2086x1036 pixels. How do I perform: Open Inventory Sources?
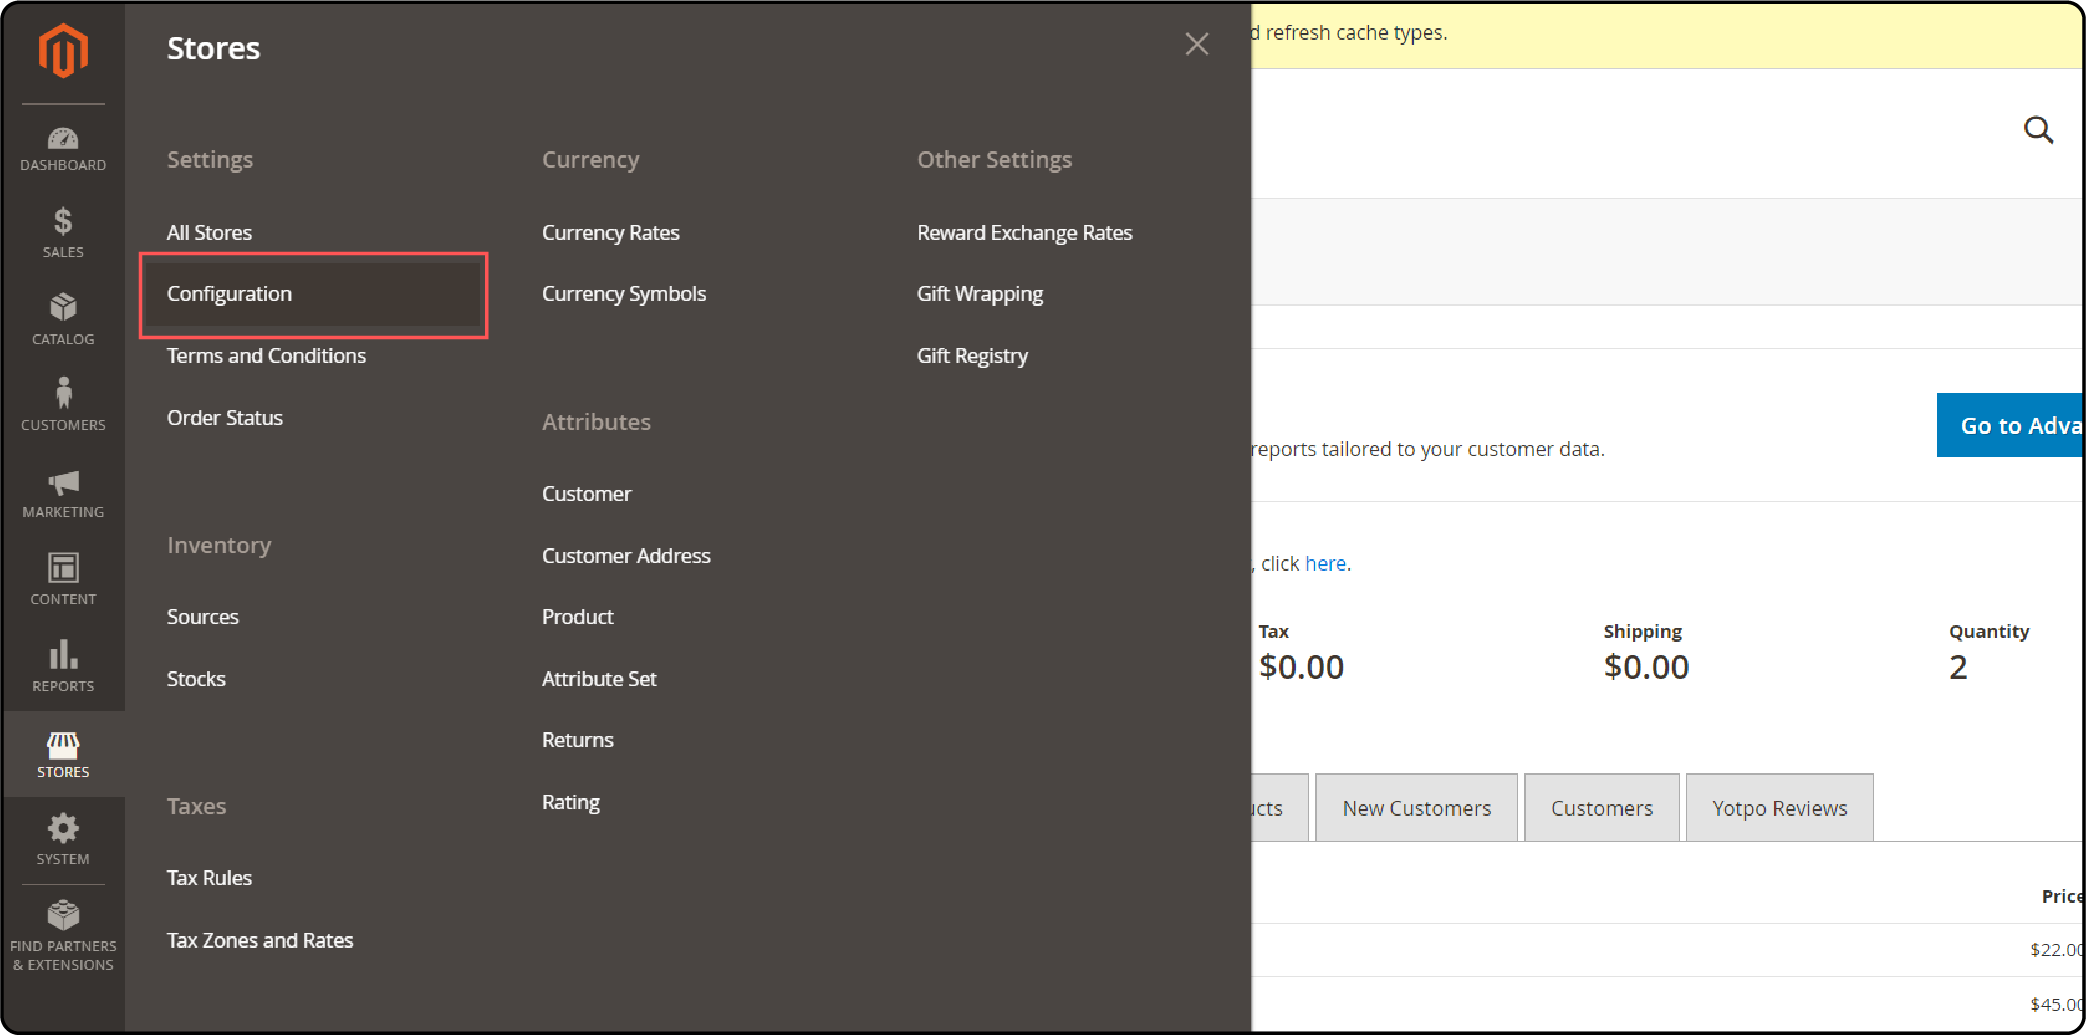click(203, 617)
